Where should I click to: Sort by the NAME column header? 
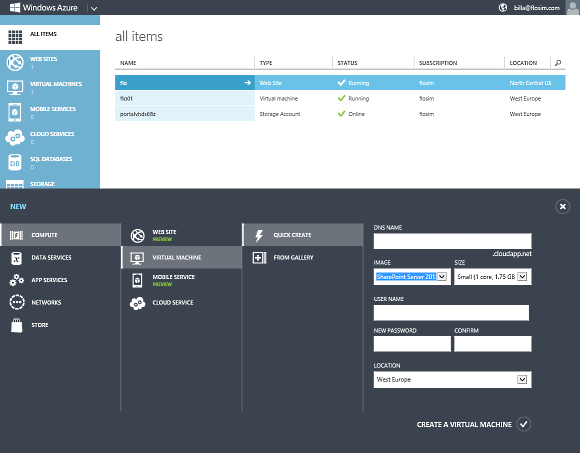(x=128, y=63)
